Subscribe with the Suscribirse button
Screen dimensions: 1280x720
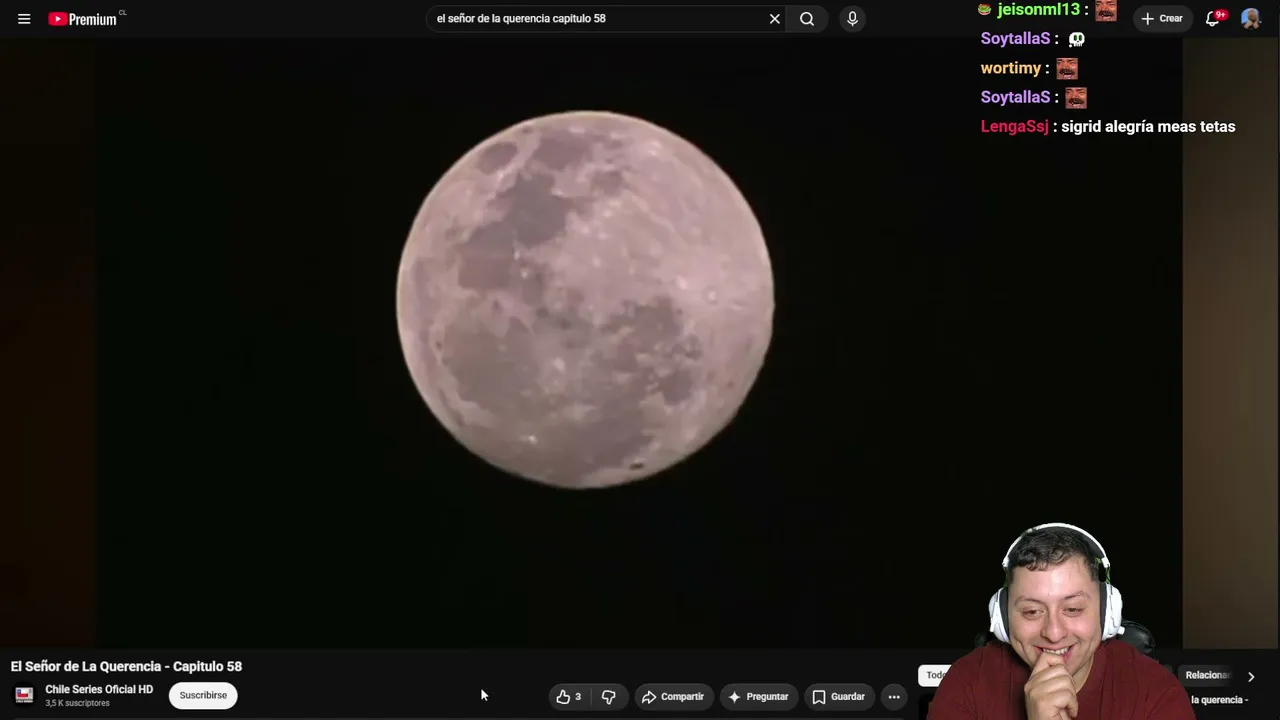203,695
